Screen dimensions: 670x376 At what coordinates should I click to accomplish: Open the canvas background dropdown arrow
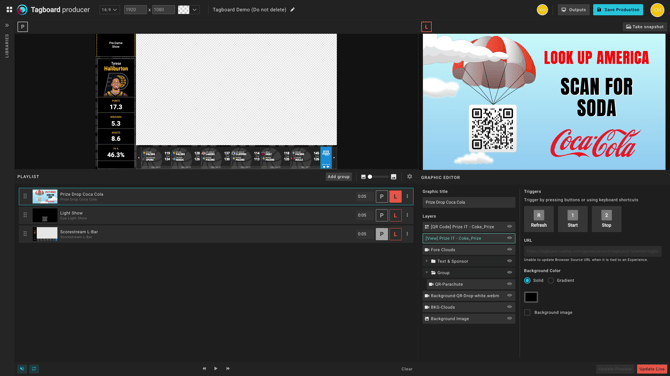pyautogui.click(x=195, y=9)
